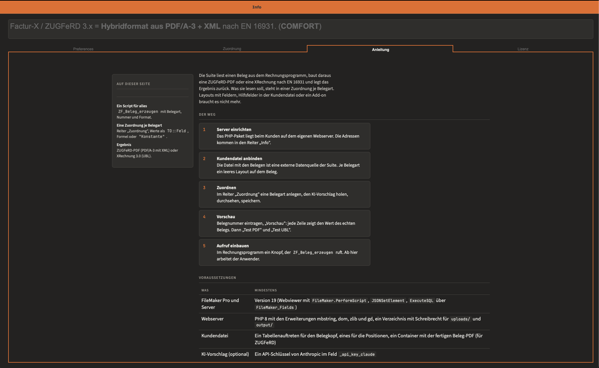This screenshot has height=368, width=599.
Task: Jump to 'Ein Script für alles' section
Action: (132, 106)
